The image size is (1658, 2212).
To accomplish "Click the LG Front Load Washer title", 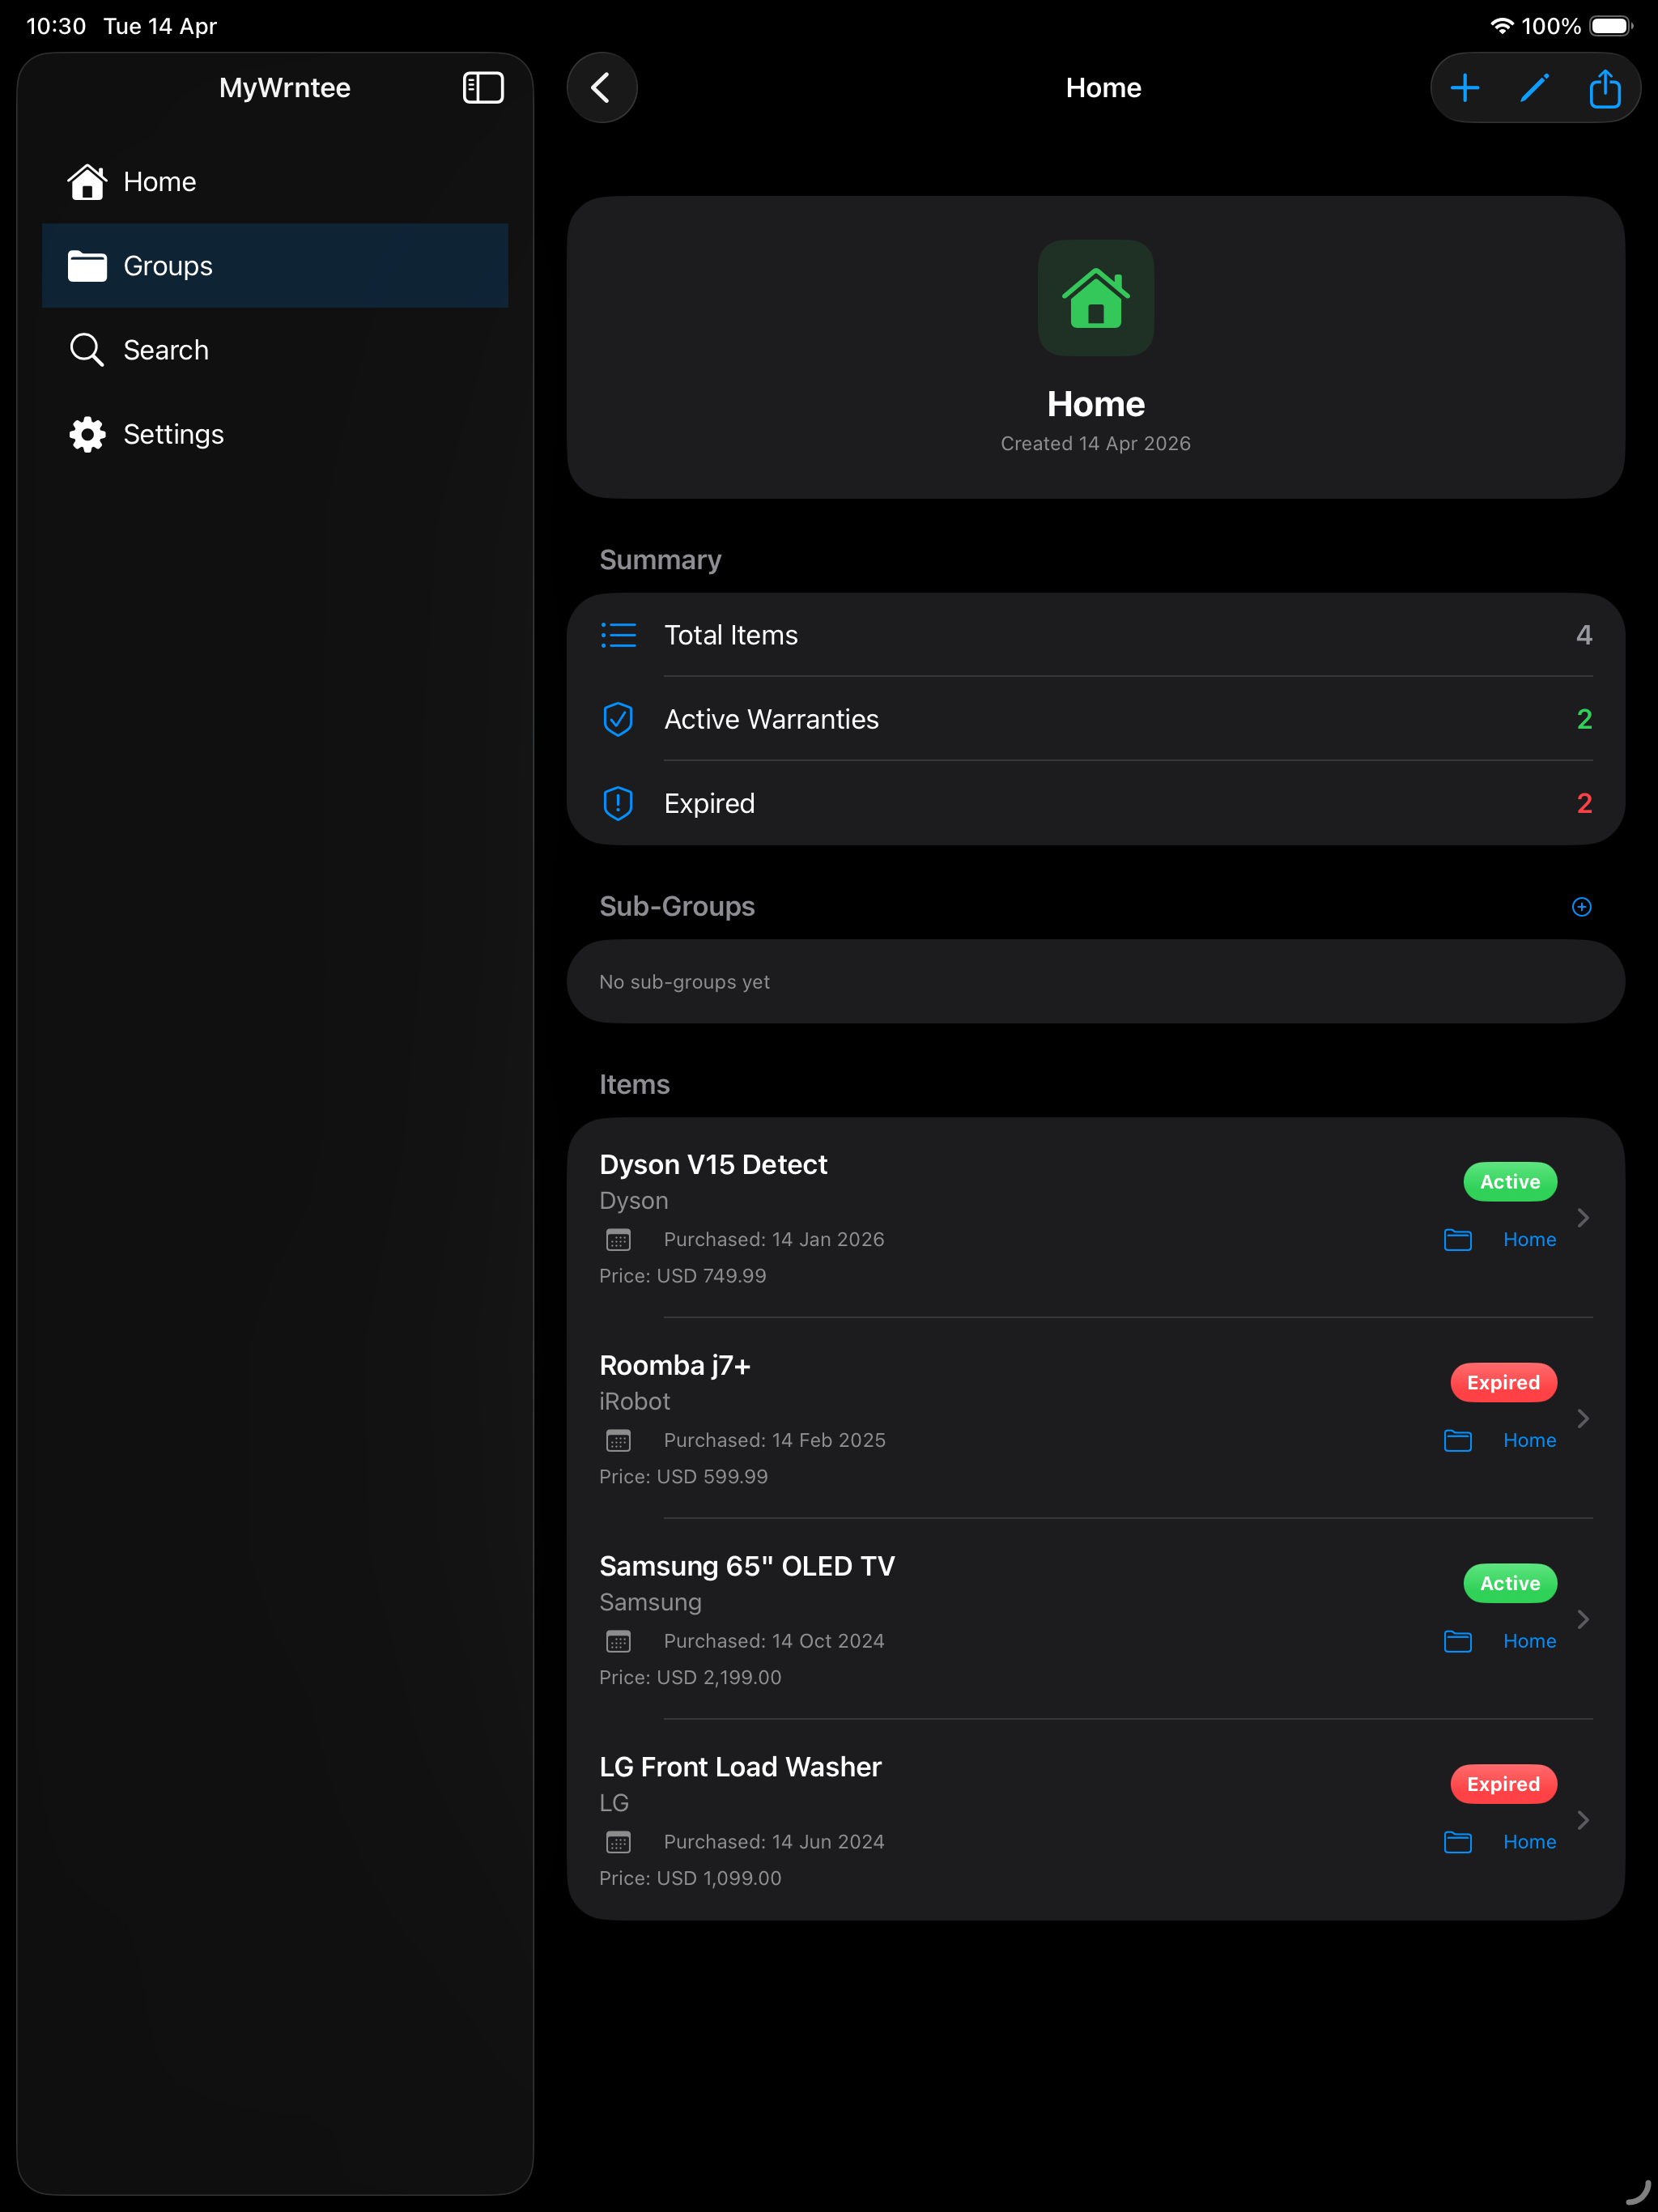I will point(740,1767).
